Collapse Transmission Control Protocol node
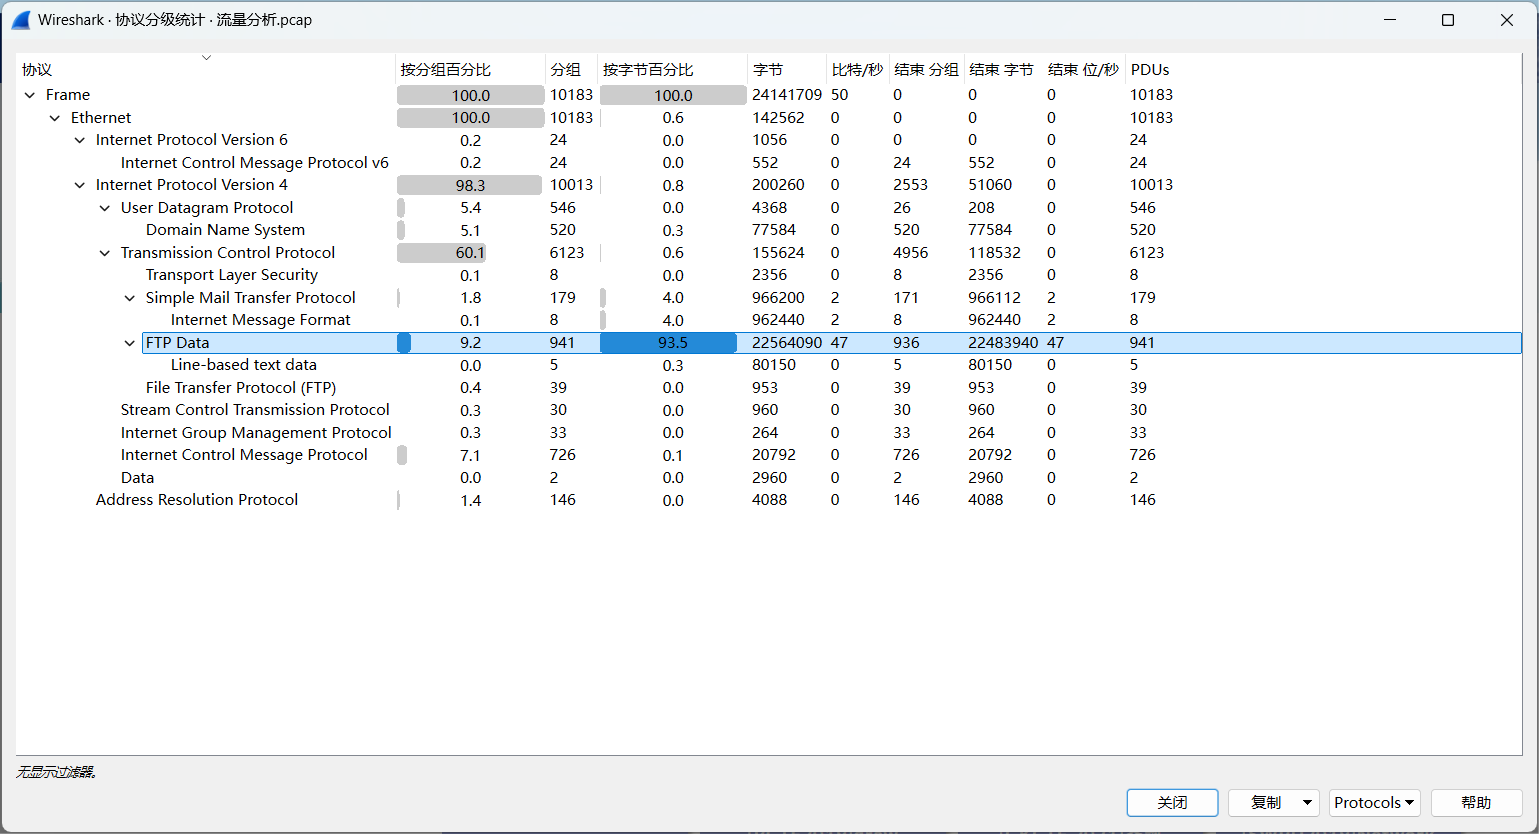Viewport: 1539px width, 834px height. coord(105,253)
